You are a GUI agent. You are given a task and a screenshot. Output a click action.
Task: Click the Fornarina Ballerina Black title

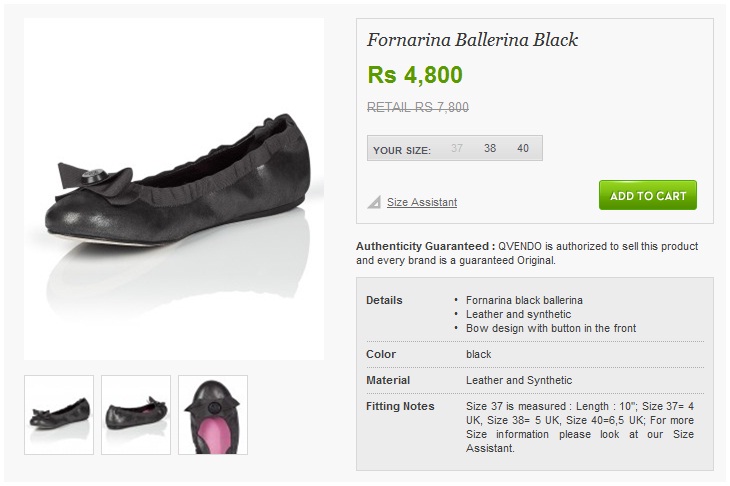click(x=472, y=41)
